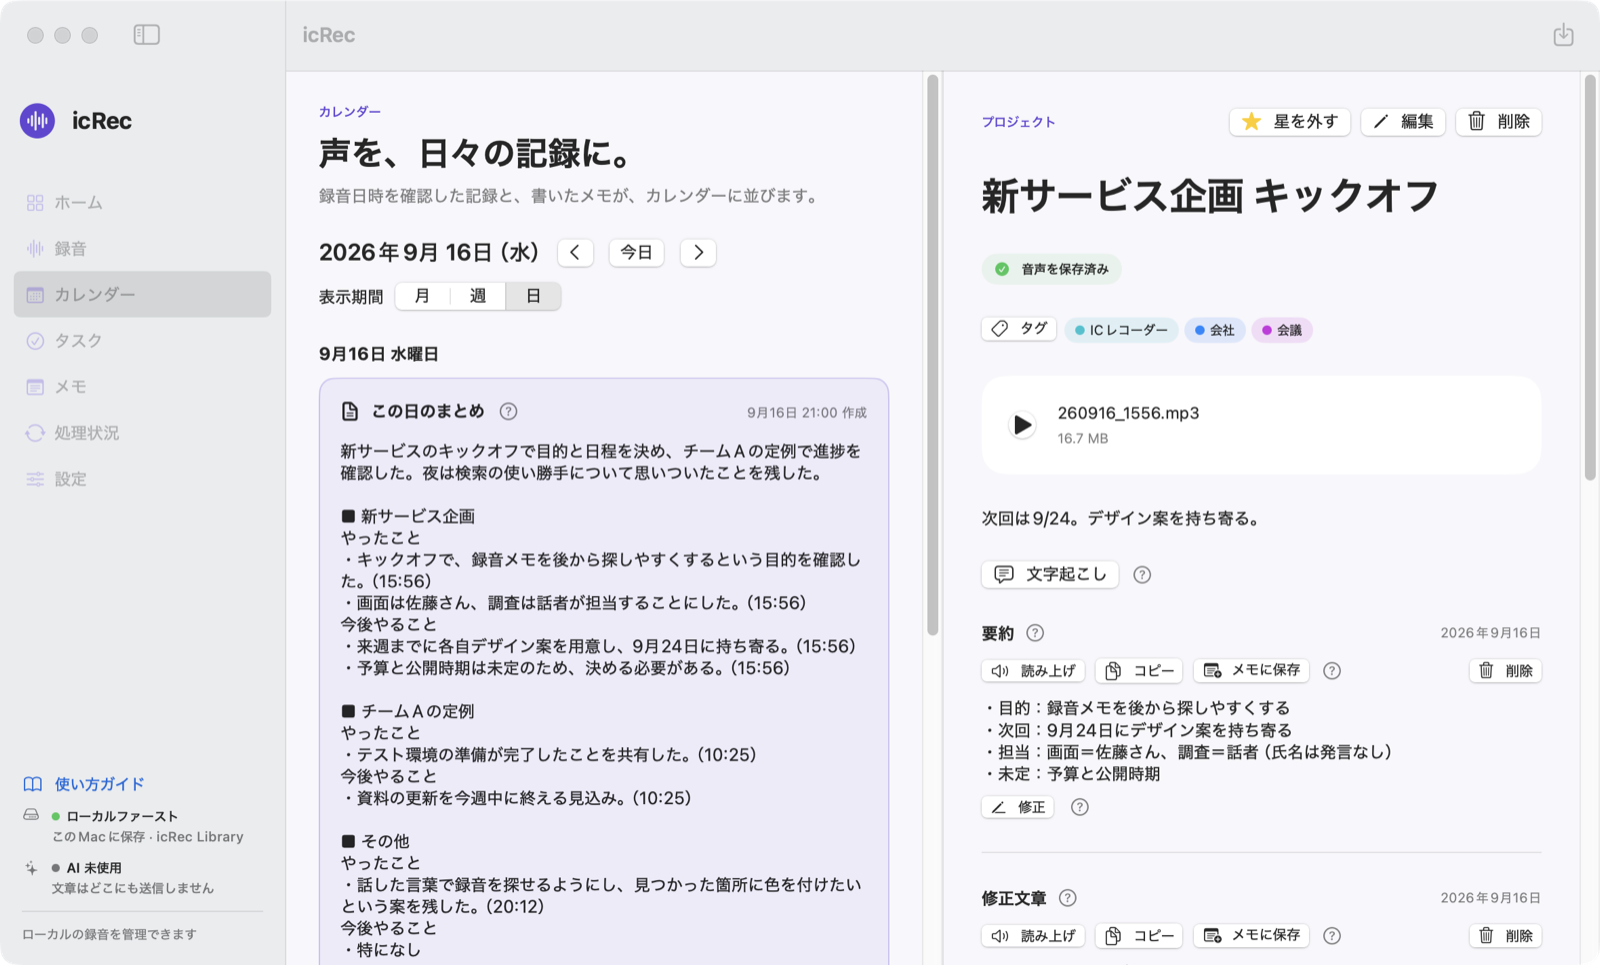
Task: Switch display period to 月
Action: coord(423,296)
